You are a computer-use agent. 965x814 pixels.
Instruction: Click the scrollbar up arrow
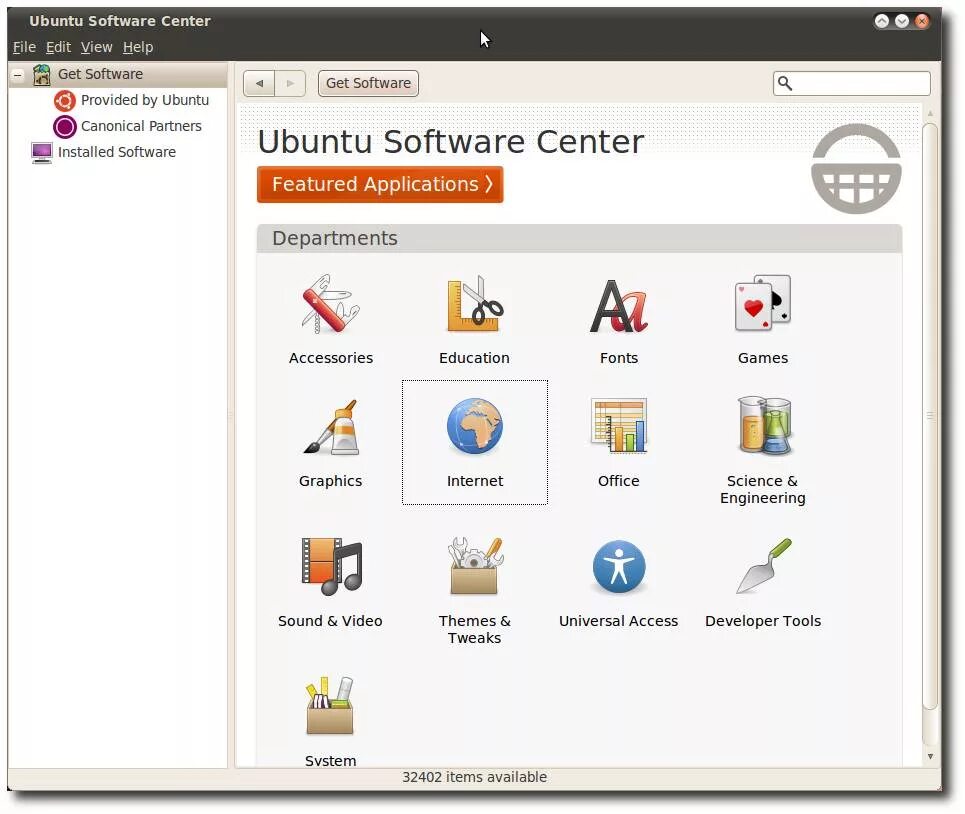930,113
